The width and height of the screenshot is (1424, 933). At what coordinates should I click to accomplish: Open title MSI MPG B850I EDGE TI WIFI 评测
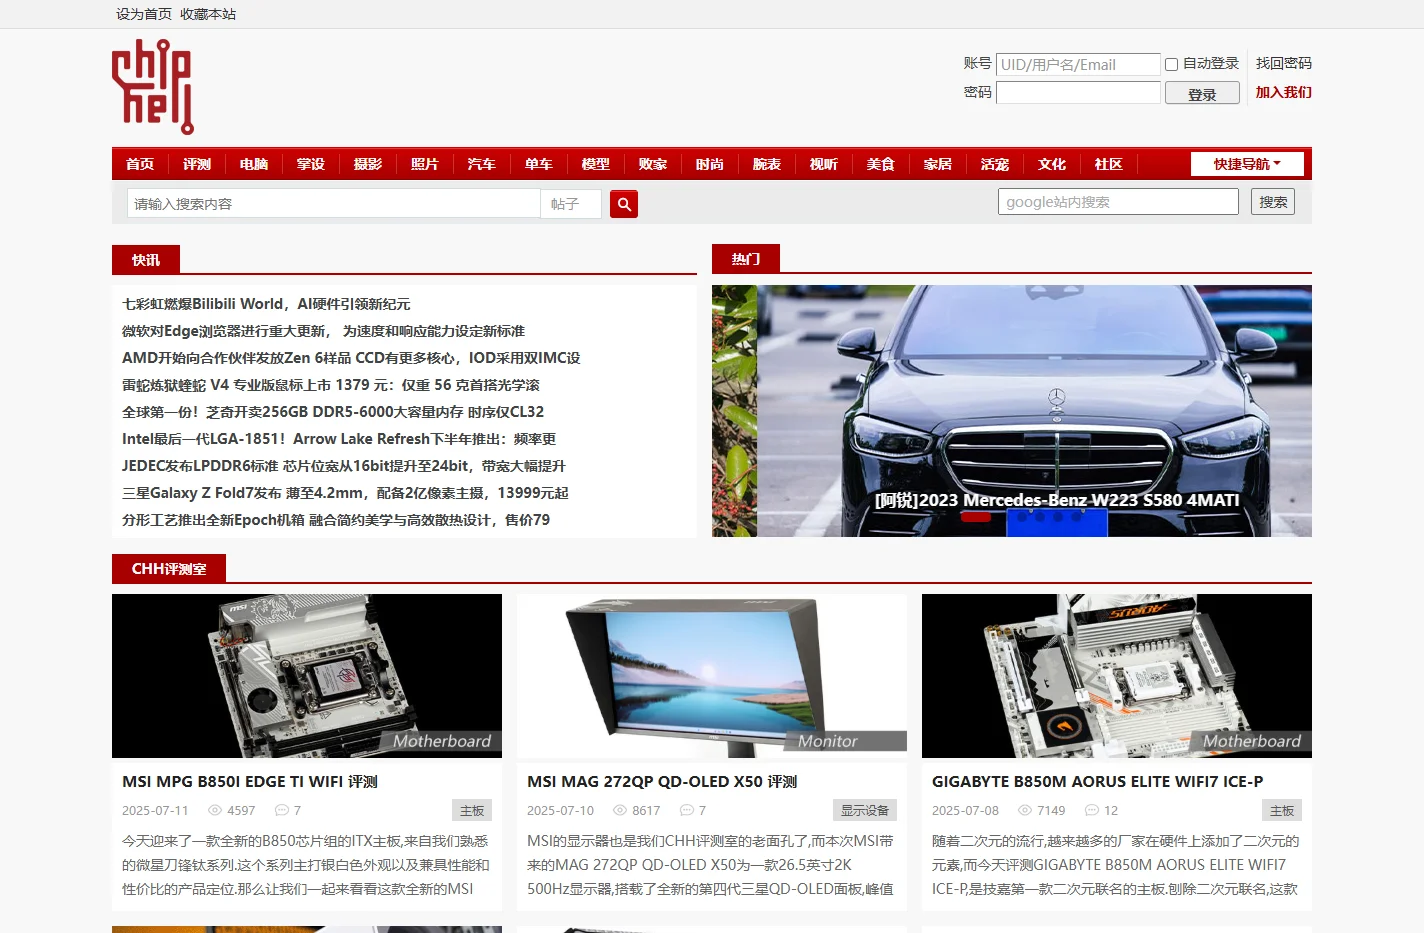(x=250, y=782)
